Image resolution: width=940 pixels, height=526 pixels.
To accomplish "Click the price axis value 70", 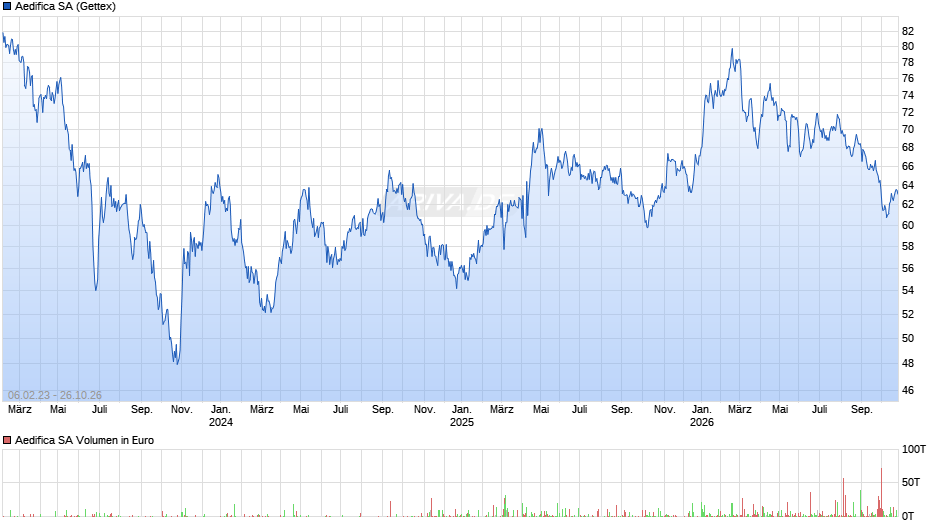I will [x=908, y=130].
